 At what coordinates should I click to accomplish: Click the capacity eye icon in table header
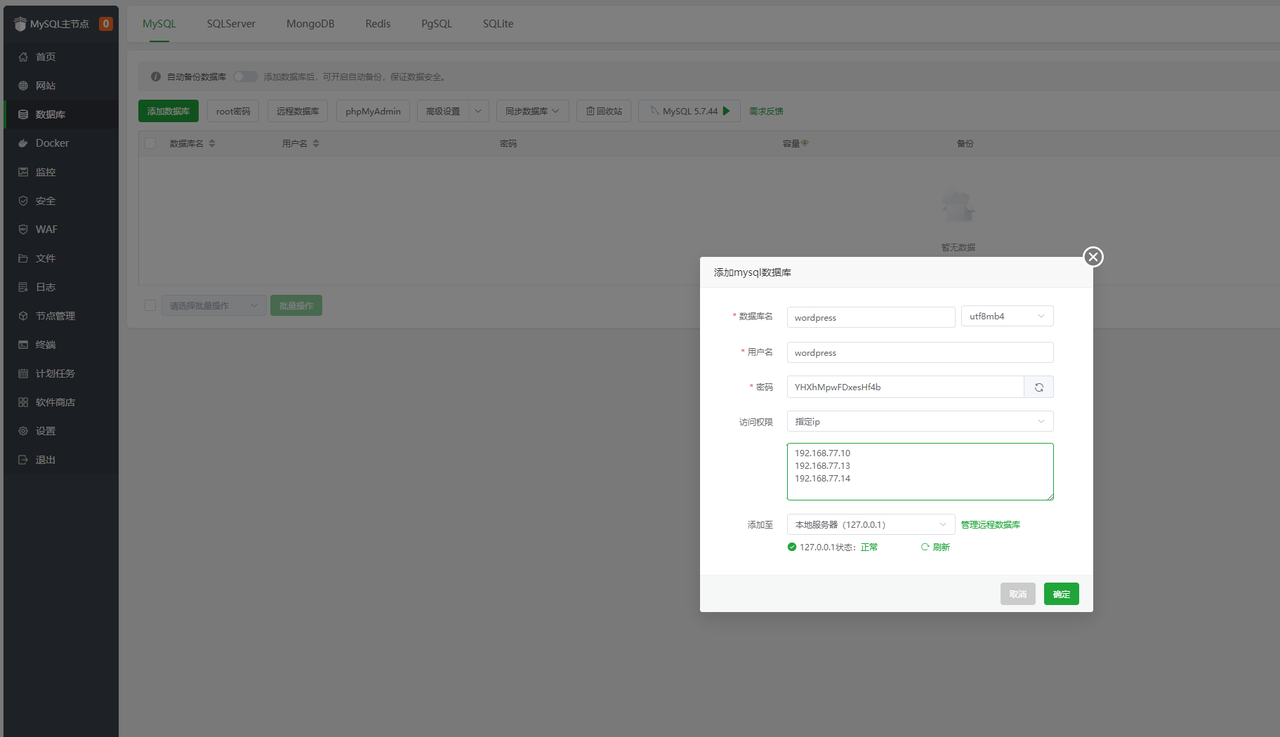tap(805, 143)
